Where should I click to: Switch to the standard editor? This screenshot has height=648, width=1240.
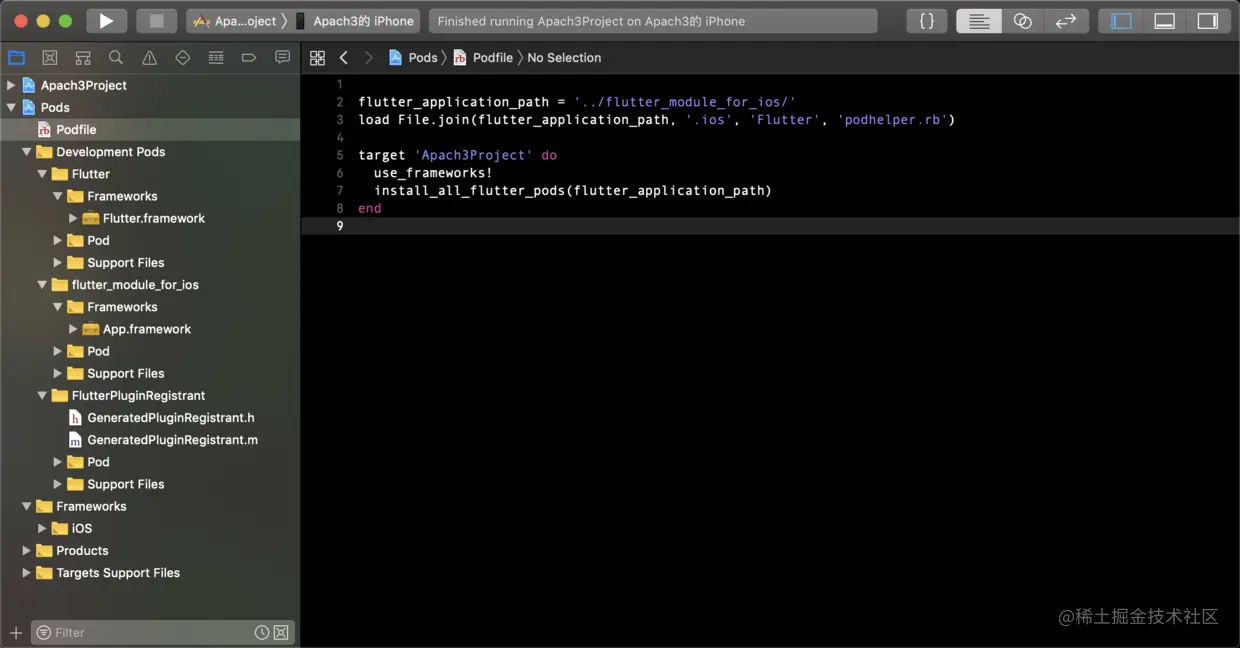point(979,21)
